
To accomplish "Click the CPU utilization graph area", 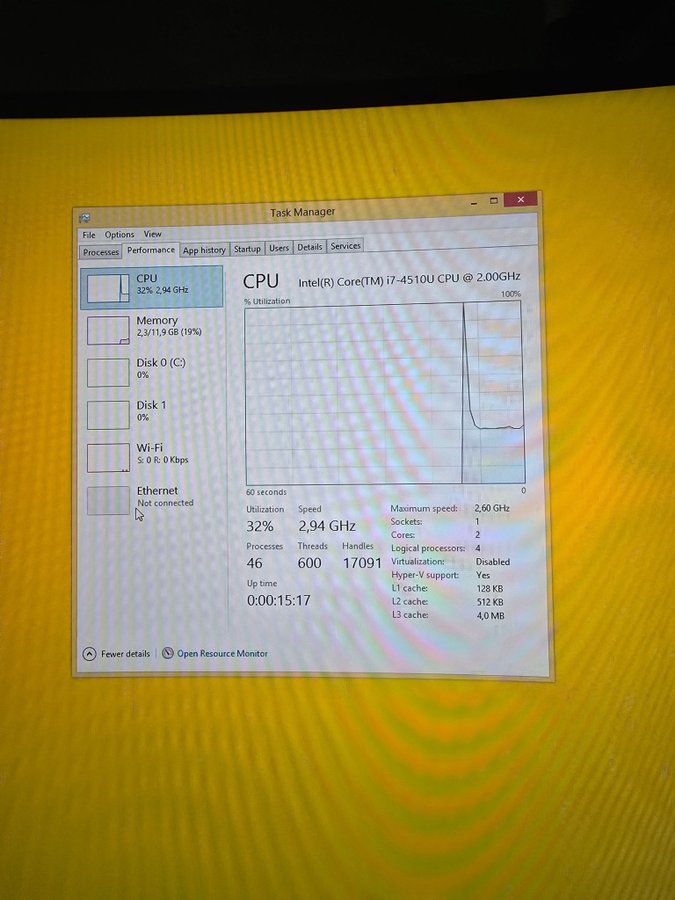I will tap(384, 394).
